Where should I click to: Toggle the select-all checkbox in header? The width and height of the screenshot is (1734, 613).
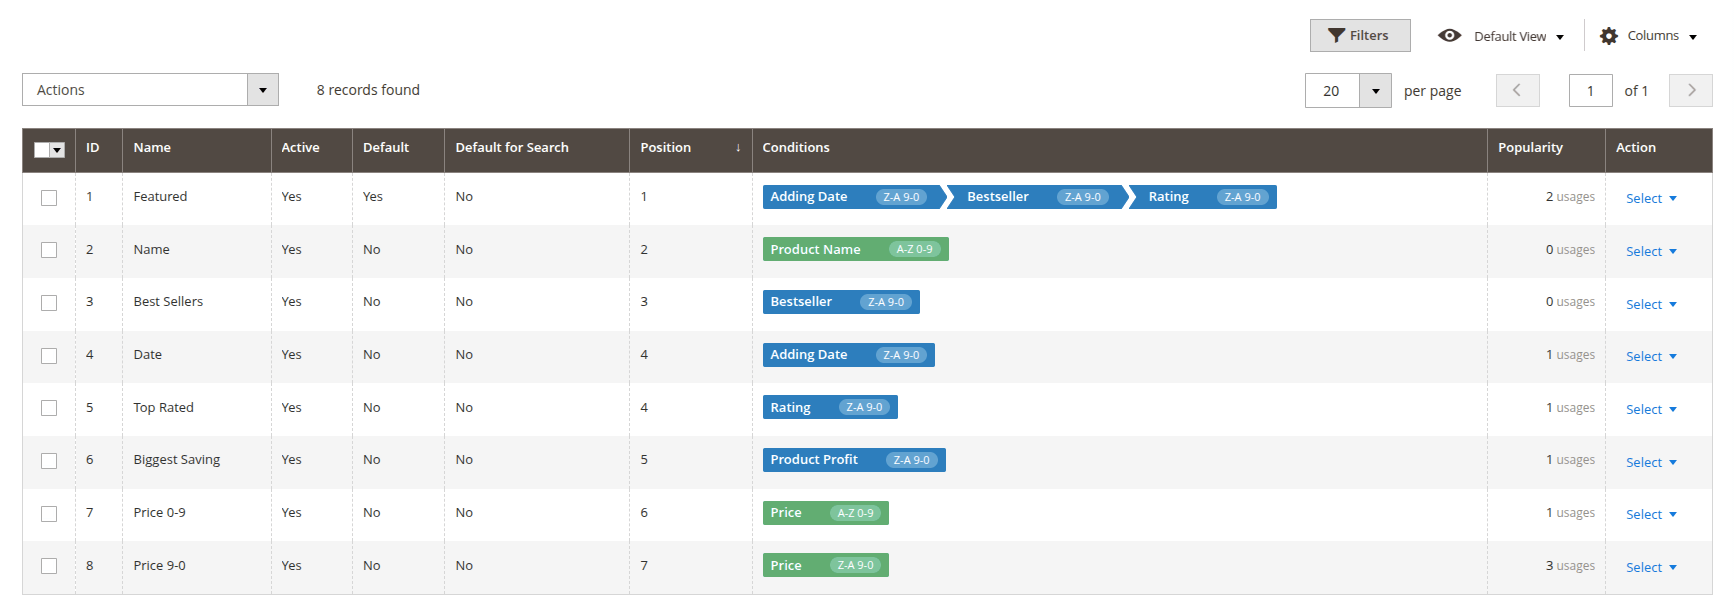[41, 150]
